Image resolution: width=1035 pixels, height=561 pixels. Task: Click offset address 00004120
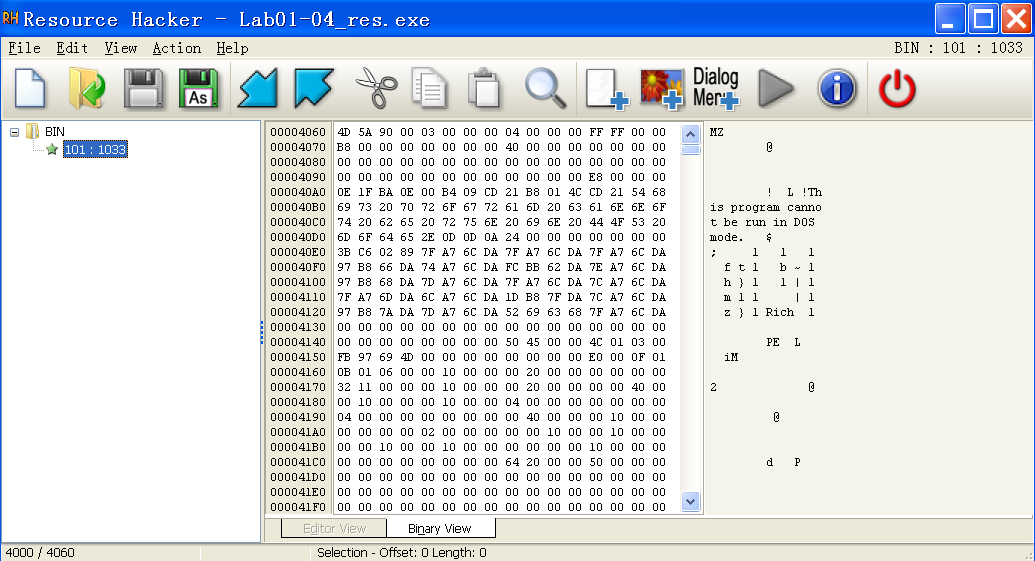pos(298,312)
